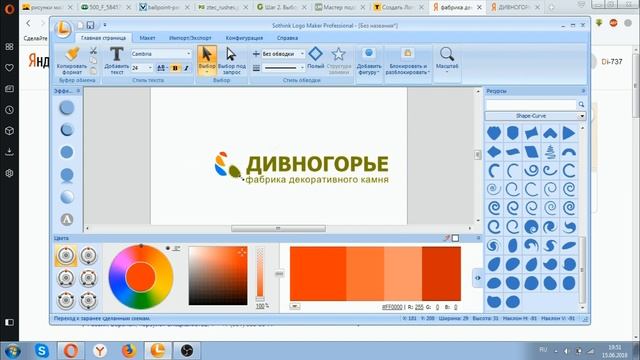
Task: Click the Структура заливки star icon
Action: (x=338, y=54)
